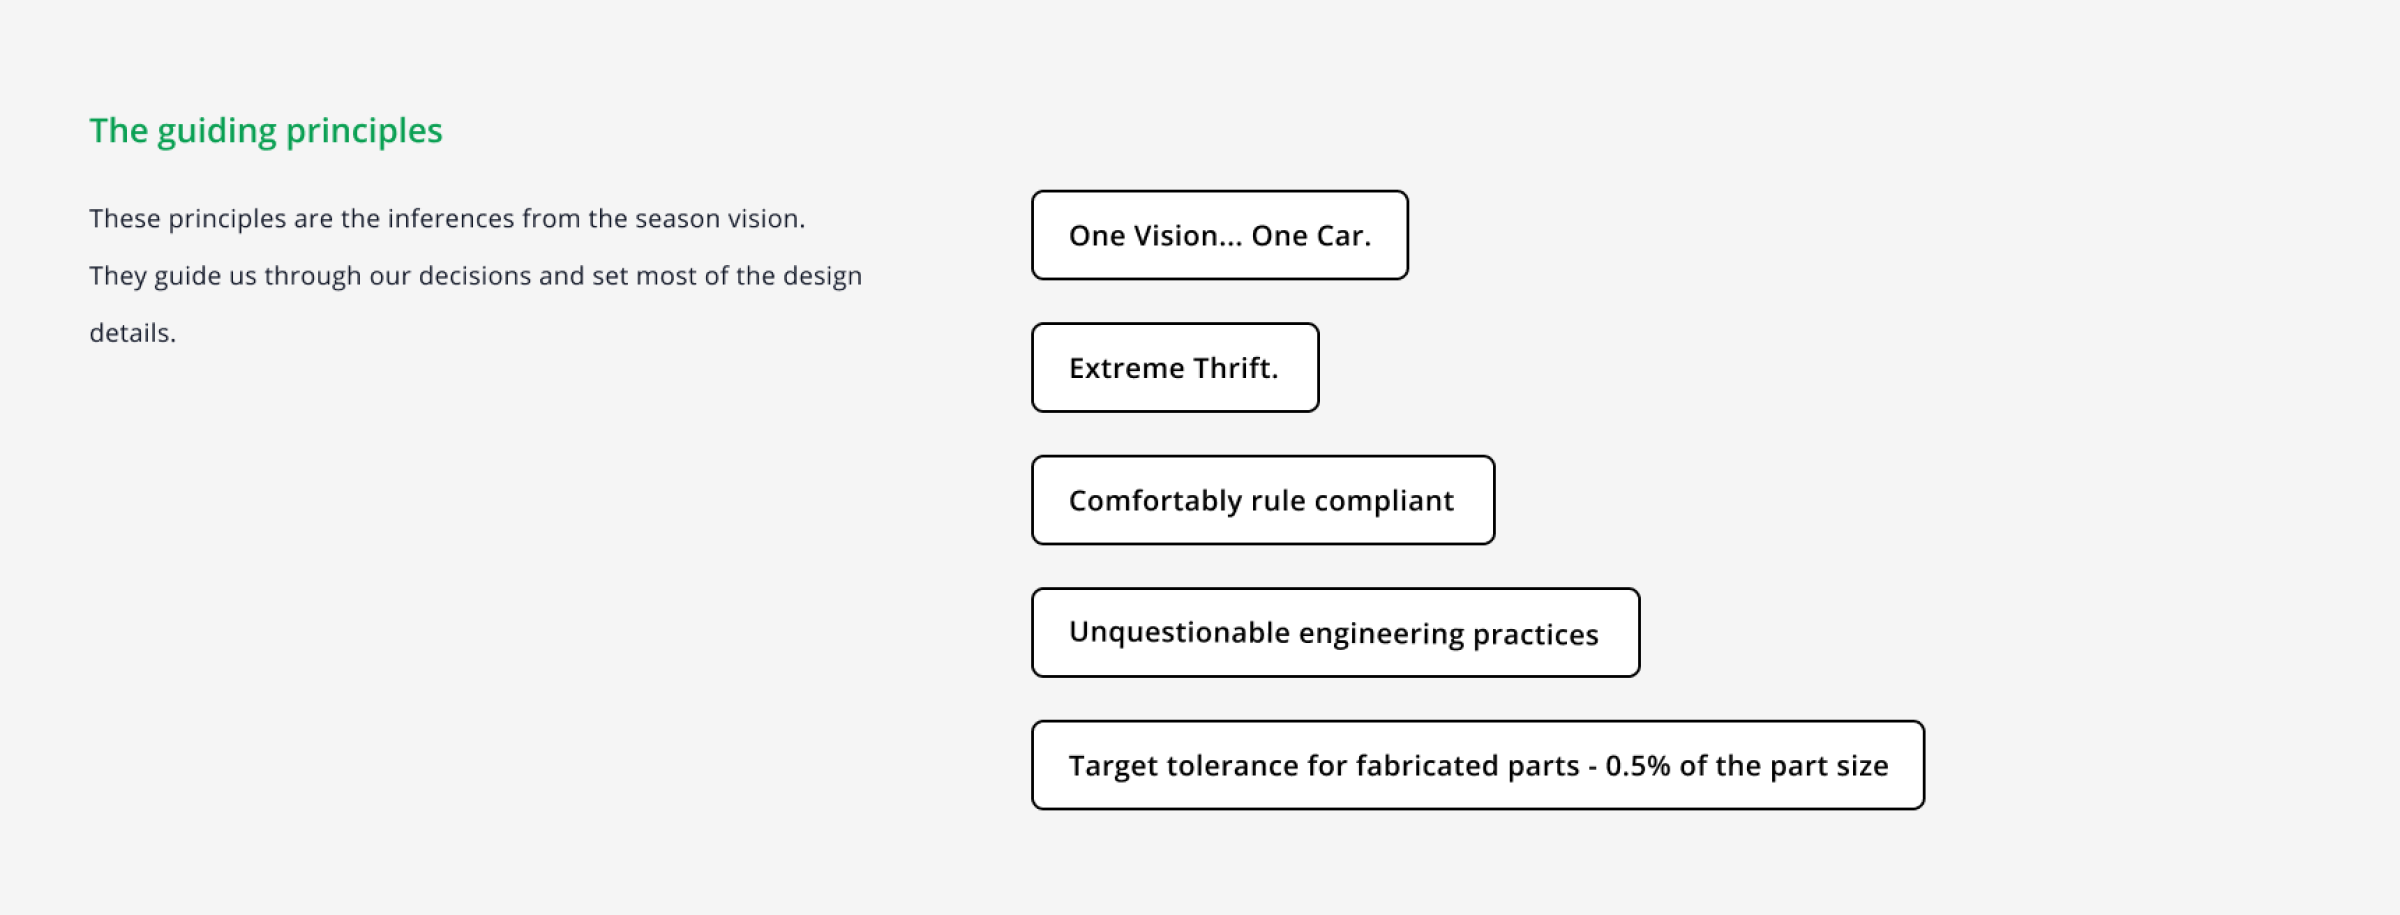Select the "Target tolerance for fabricated parts" box

(x=1477, y=766)
